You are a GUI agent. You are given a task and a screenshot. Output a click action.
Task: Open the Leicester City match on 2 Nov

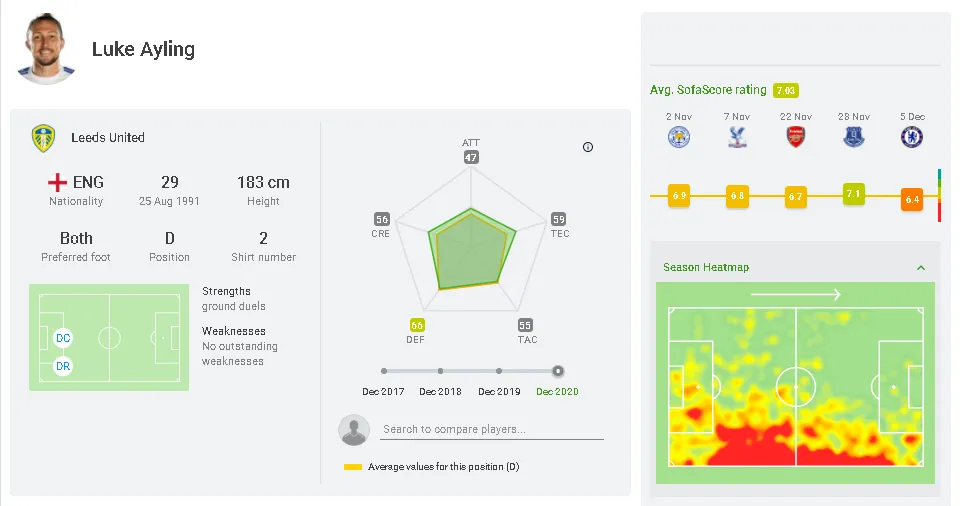(680, 137)
